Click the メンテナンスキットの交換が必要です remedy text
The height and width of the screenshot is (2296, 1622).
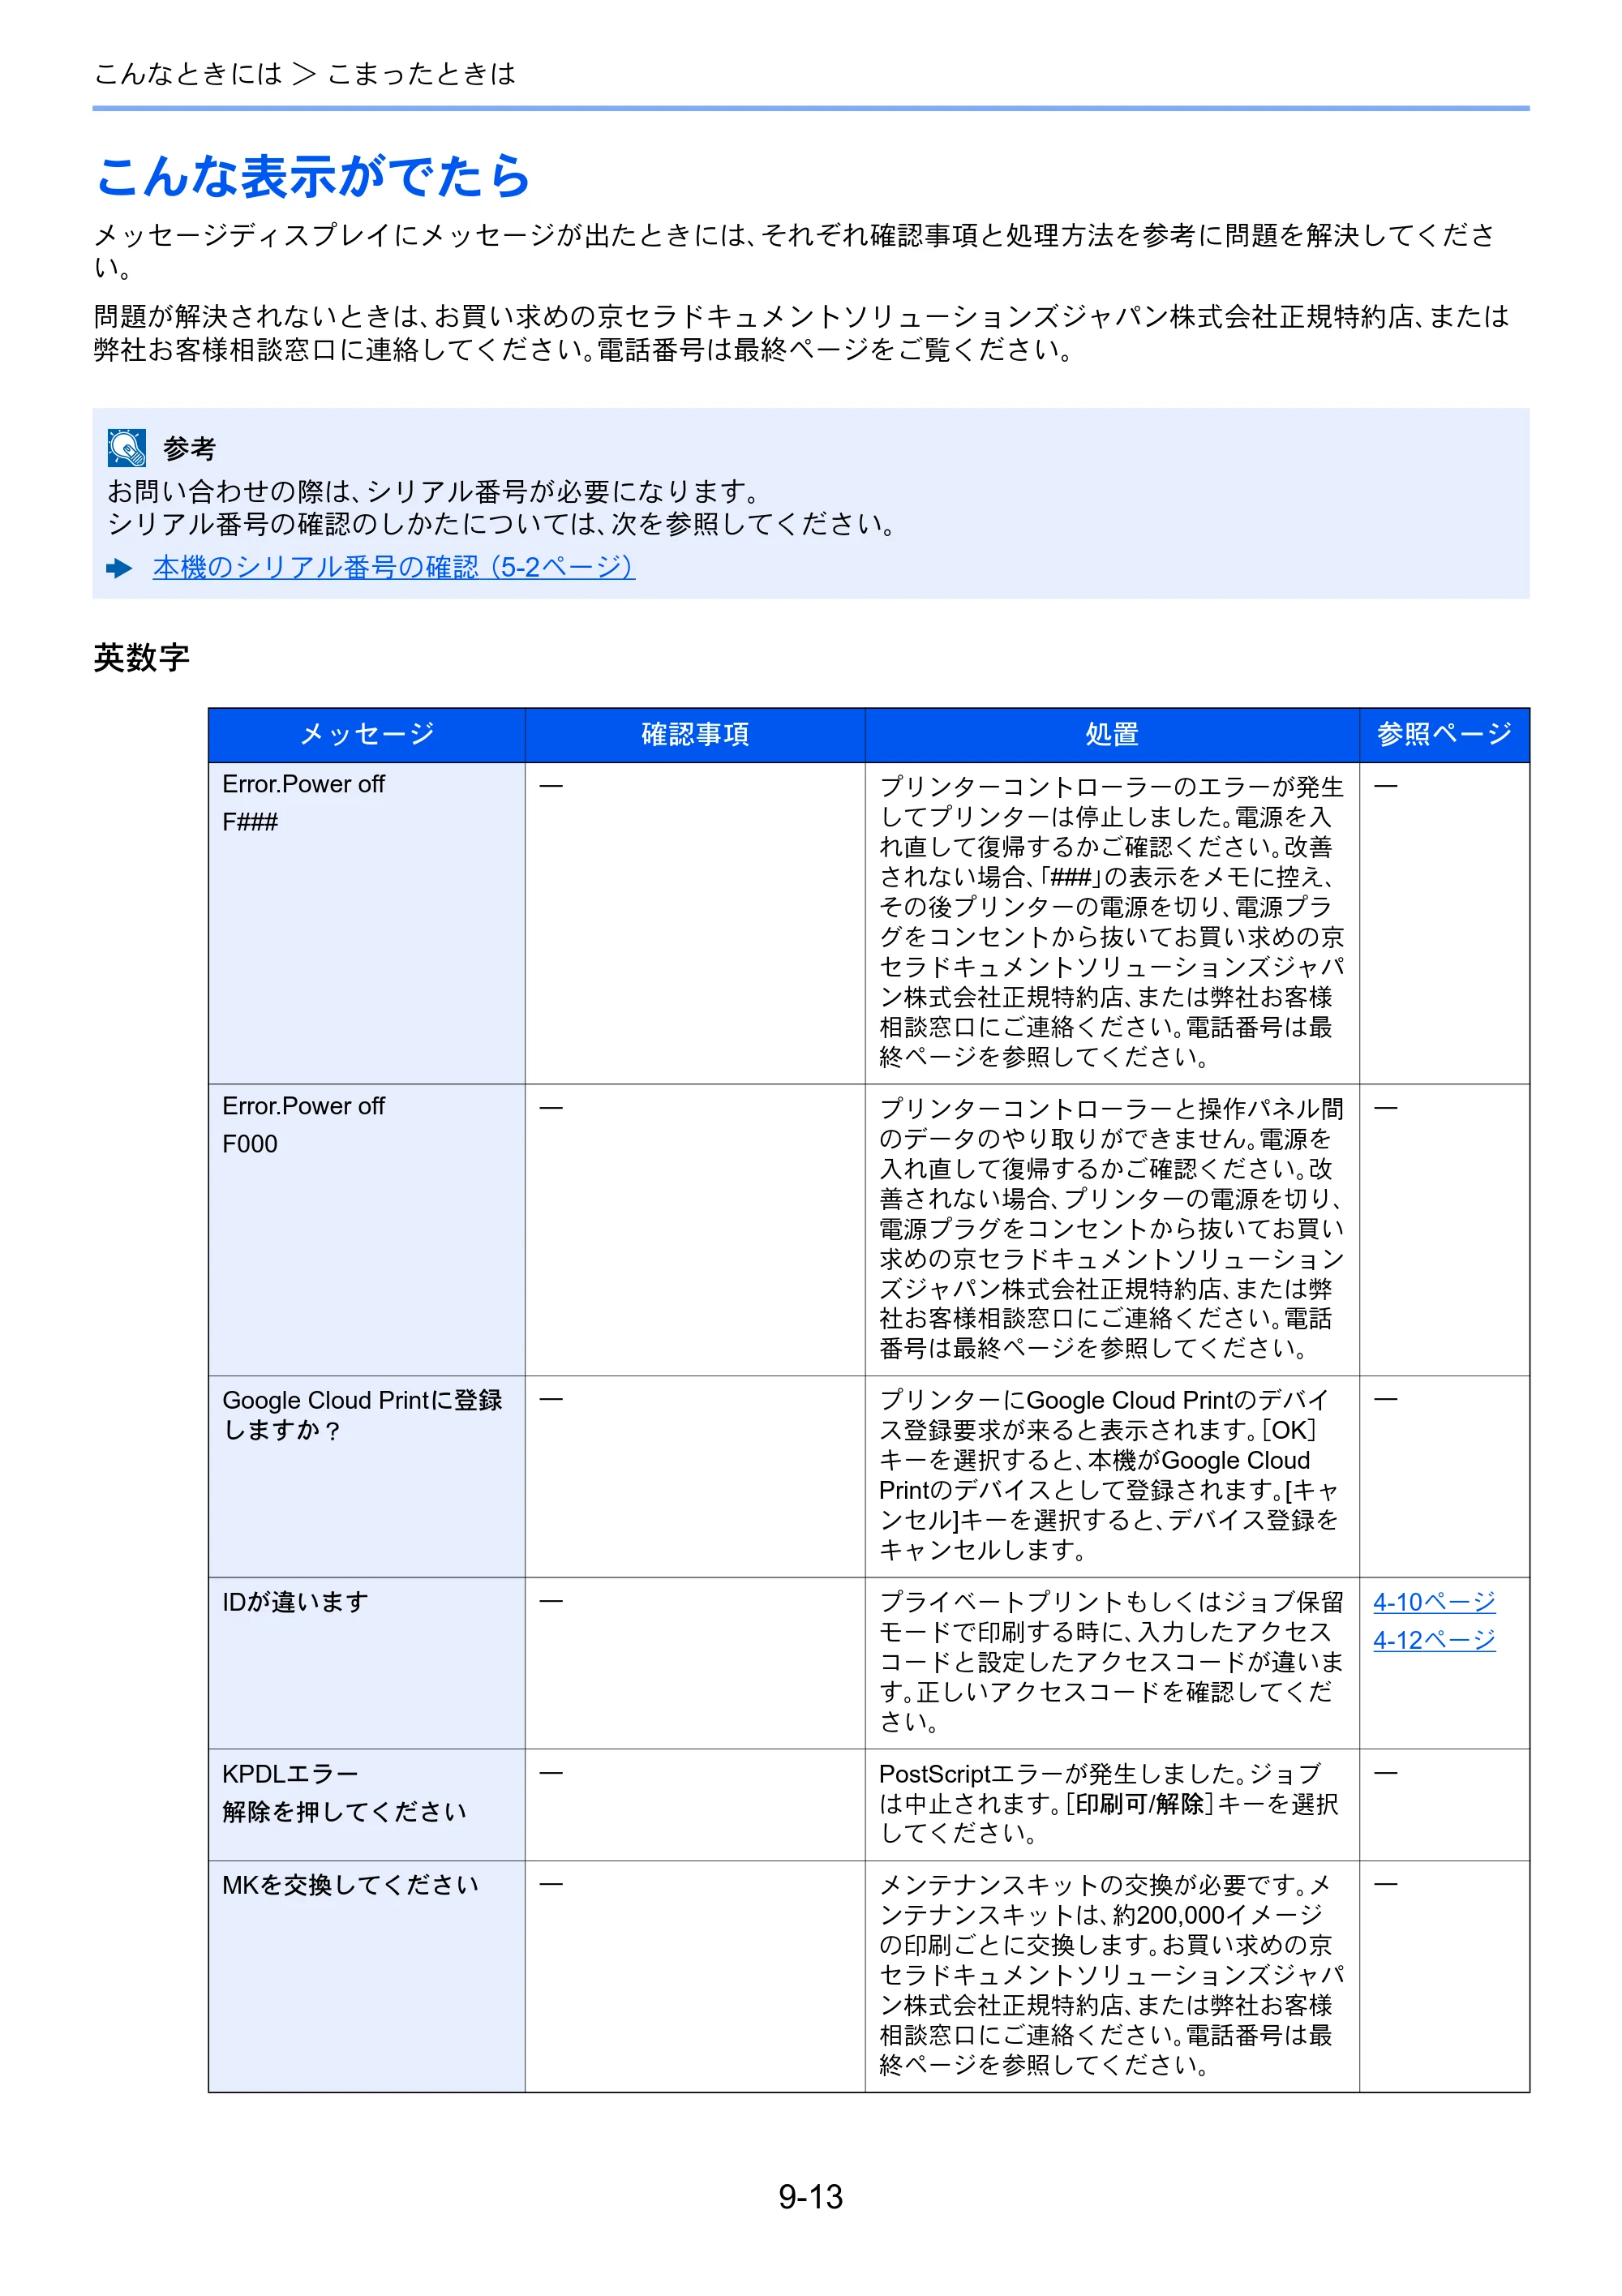1111,1975
